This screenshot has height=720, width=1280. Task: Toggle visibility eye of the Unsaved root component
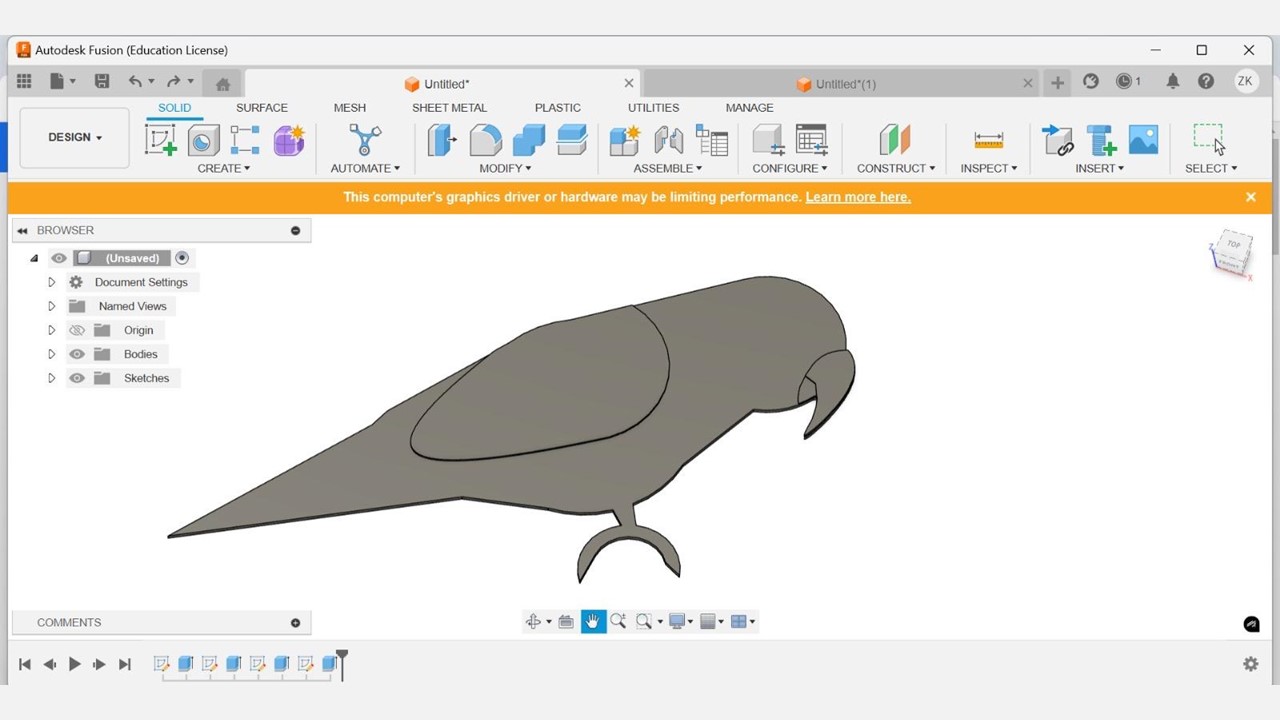pyautogui.click(x=59, y=258)
